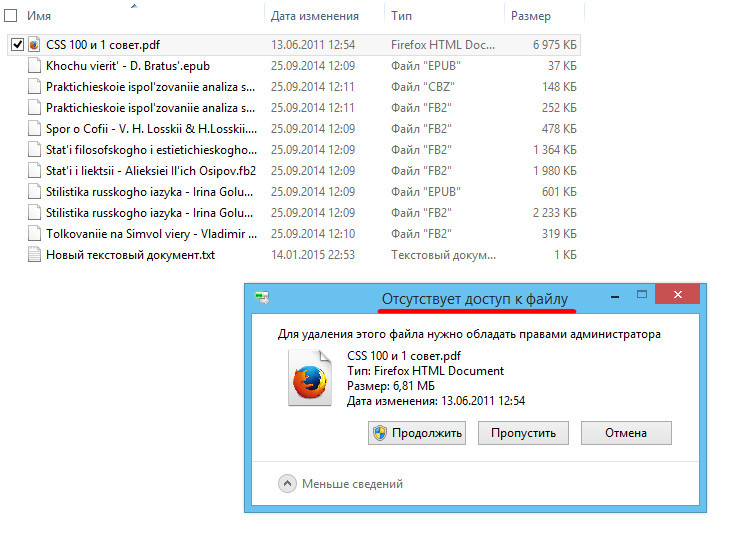
Task: Toggle the select-all checkbox beside Имя
Action: (11, 16)
